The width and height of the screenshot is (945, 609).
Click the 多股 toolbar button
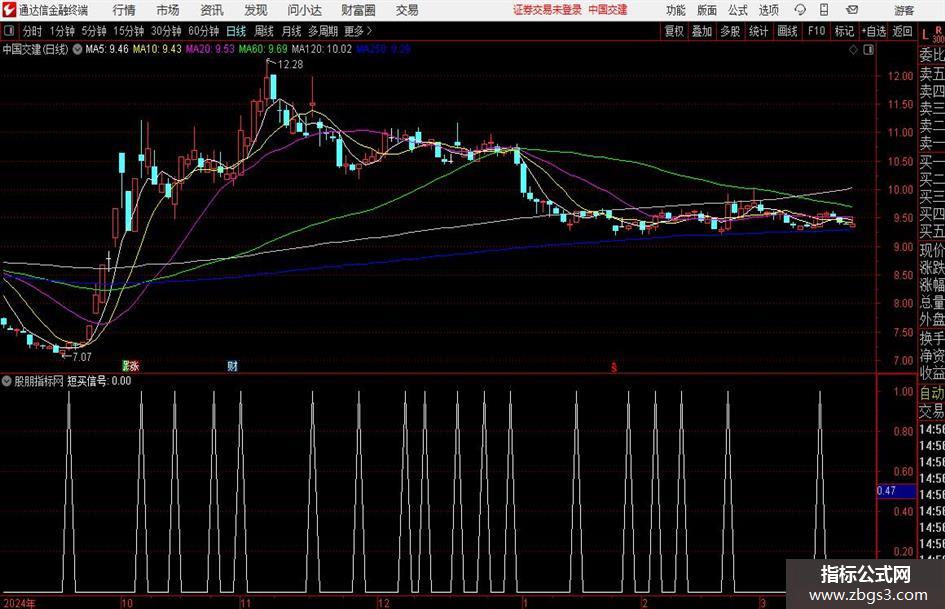pos(730,31)
